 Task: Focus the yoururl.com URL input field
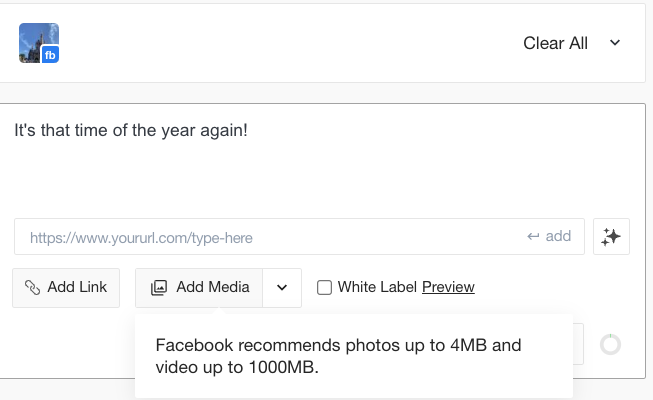point(299,236)
